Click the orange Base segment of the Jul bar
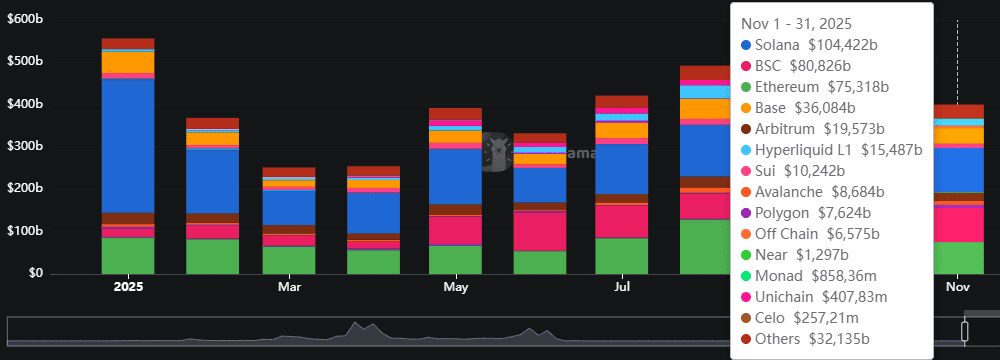The image size is (1000, 360). (x=622, y=130)
